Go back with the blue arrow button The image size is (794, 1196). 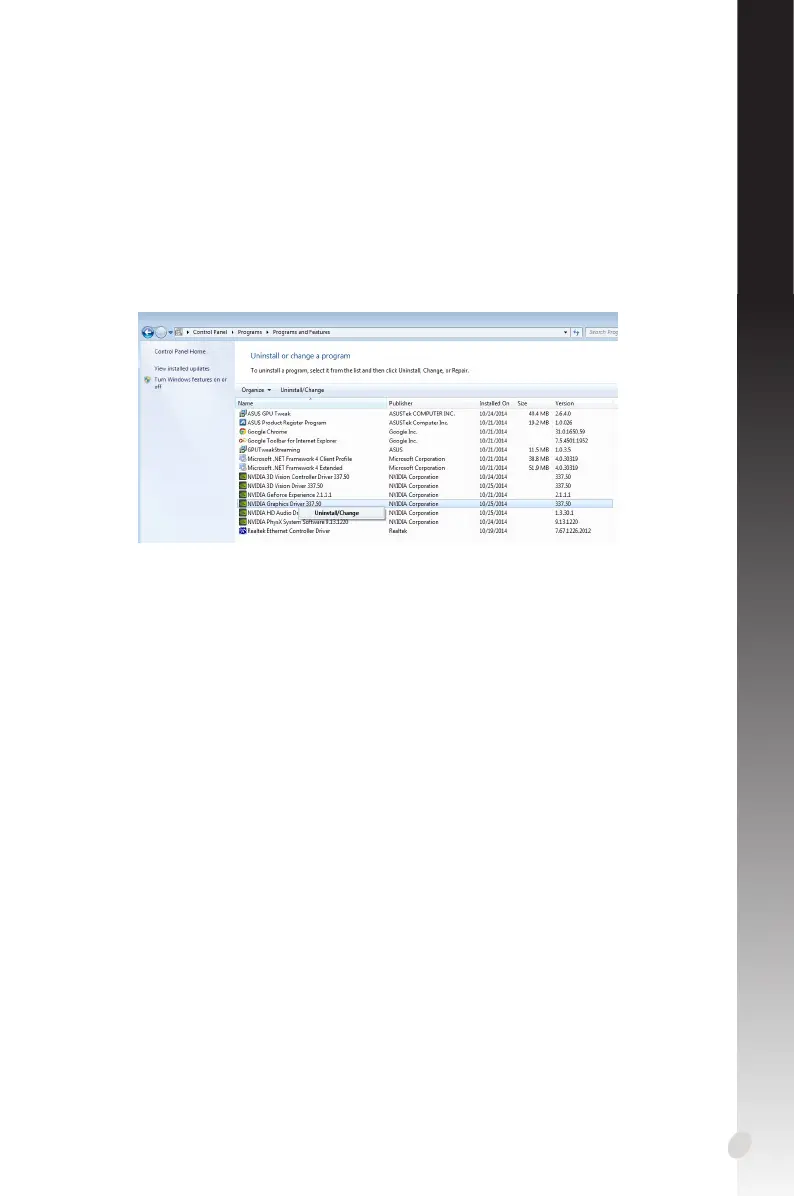click(x=148, y=333)
